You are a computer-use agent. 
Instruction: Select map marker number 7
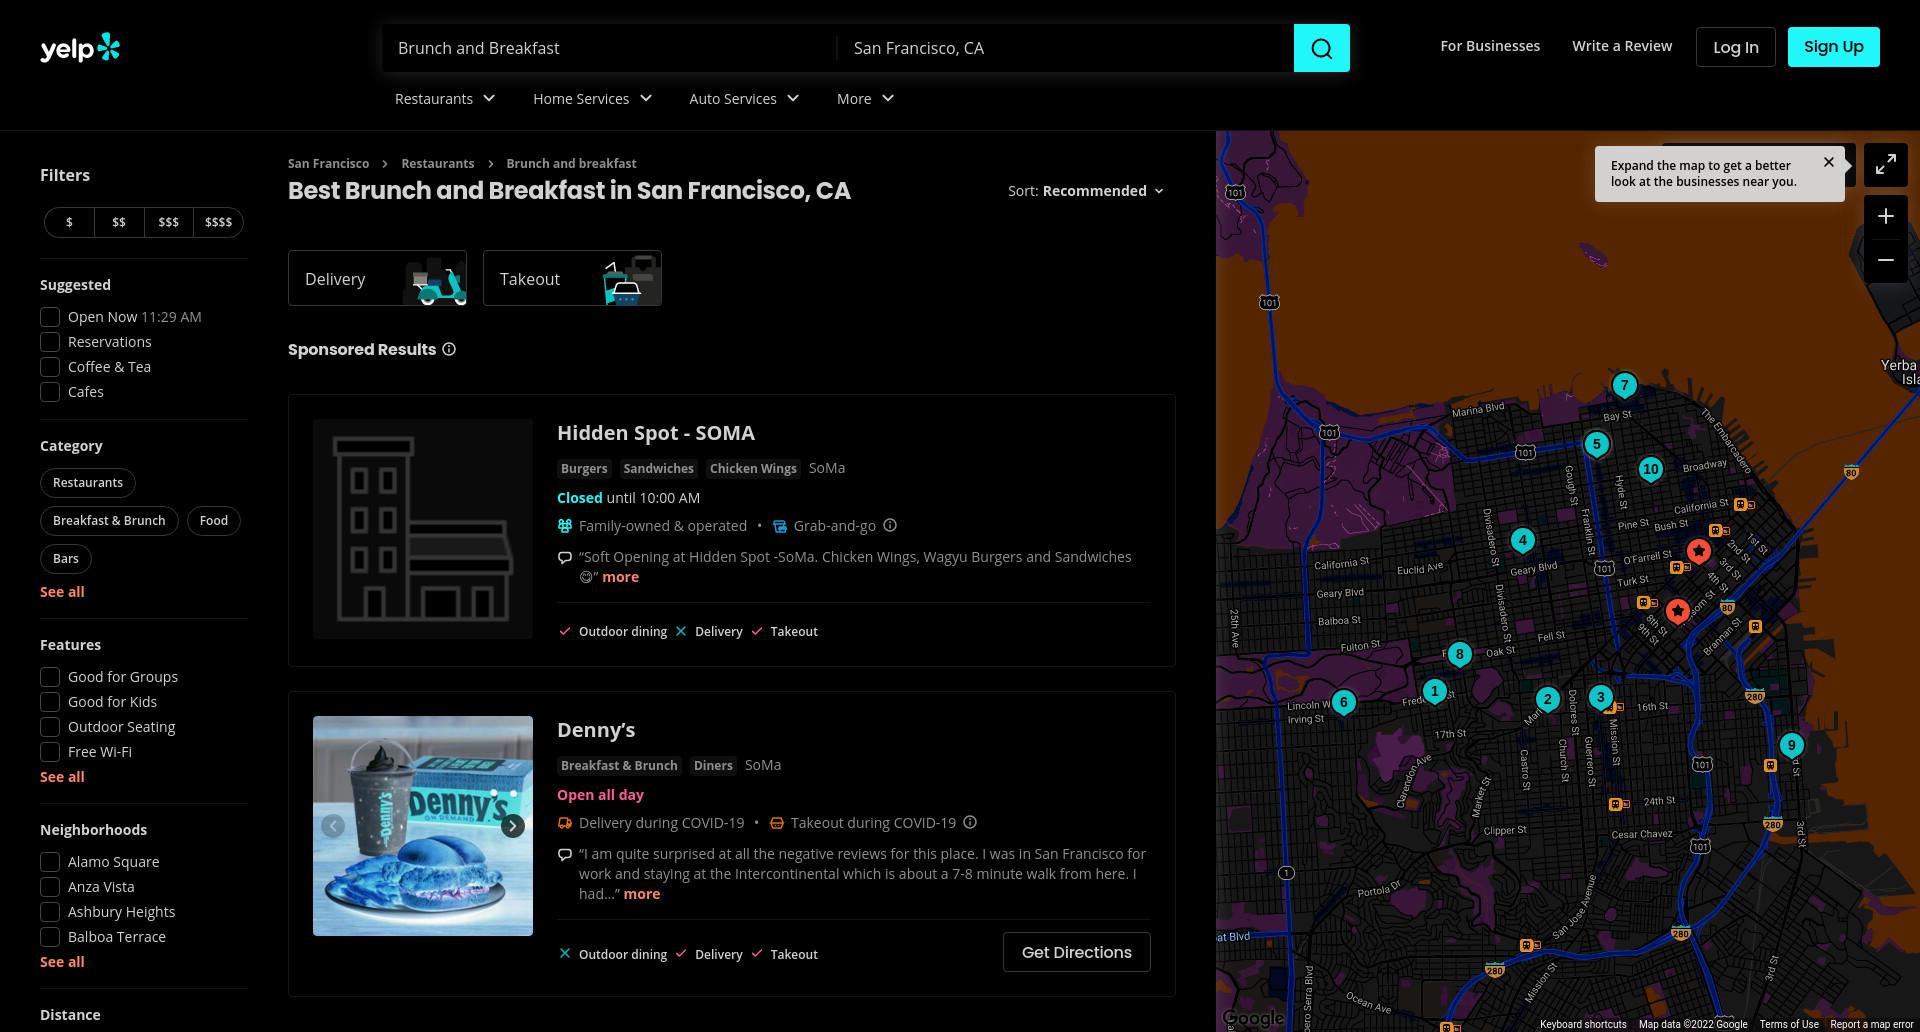(x=1624, y=386)
